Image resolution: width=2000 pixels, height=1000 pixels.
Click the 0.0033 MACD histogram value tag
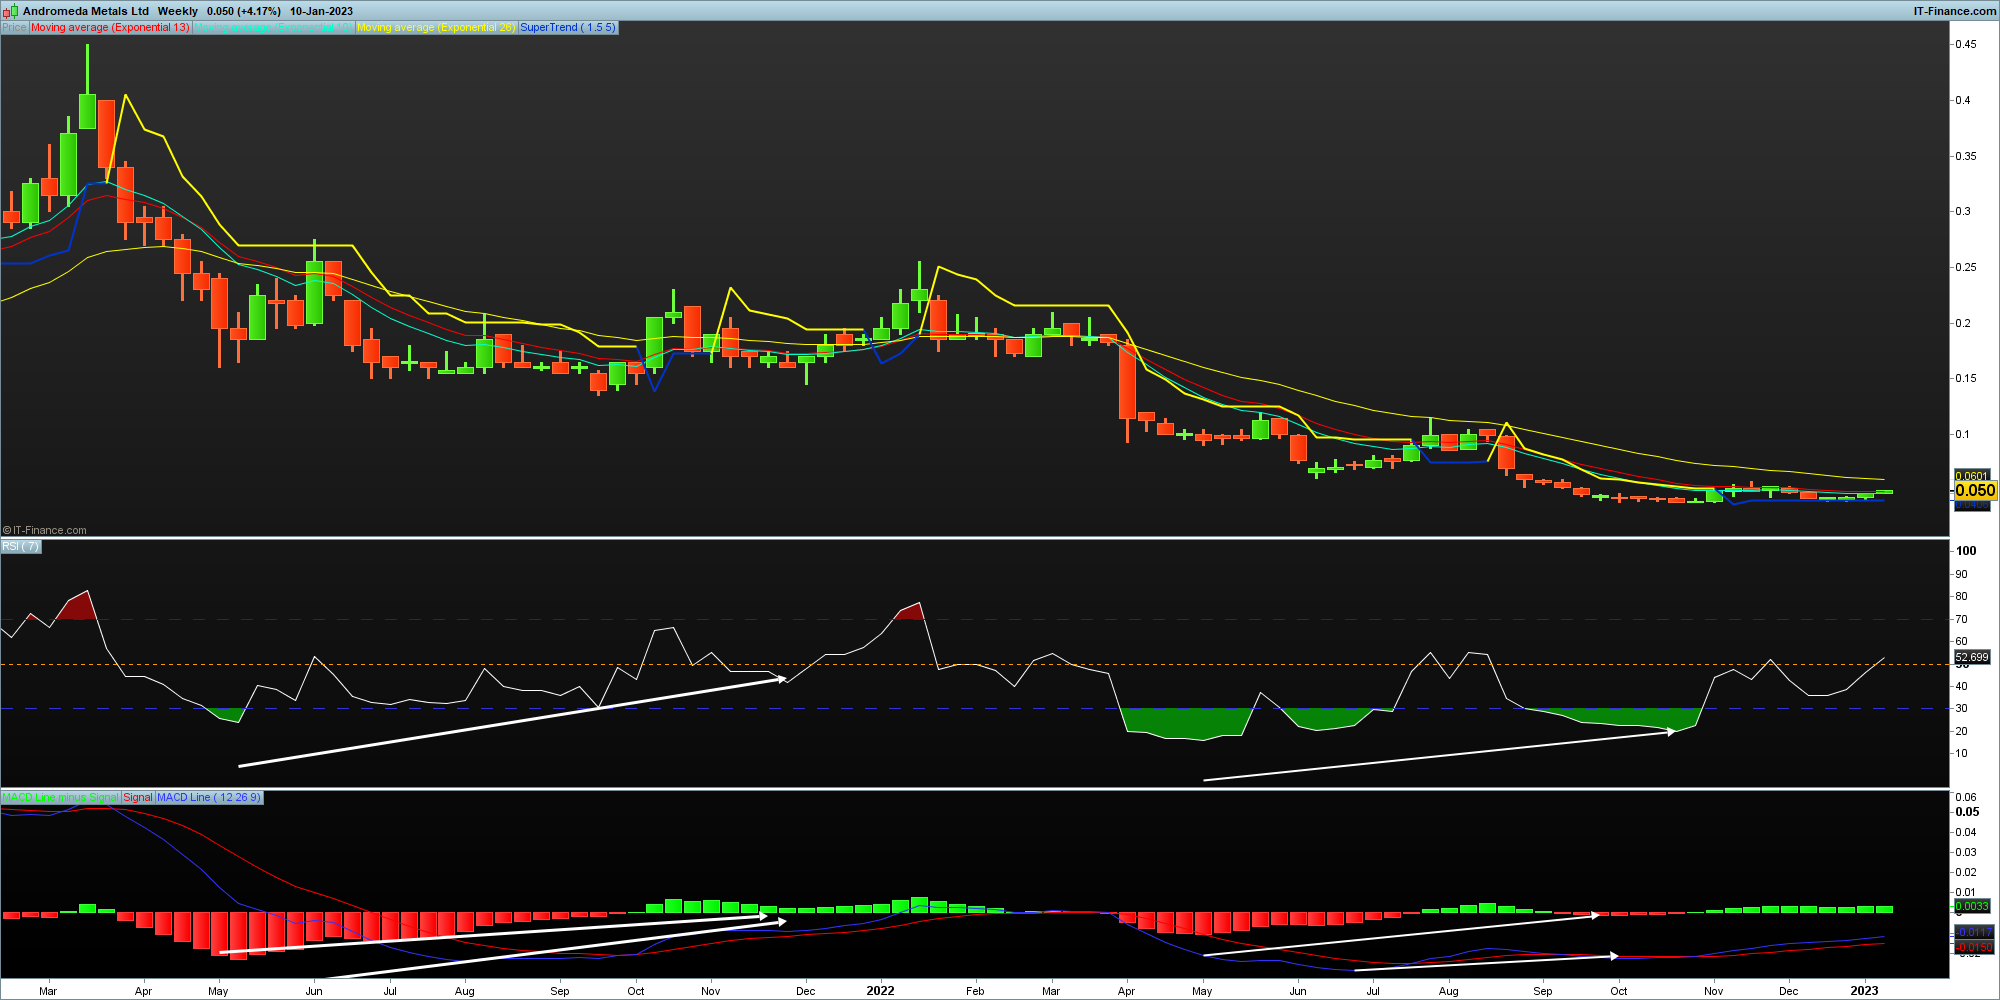(x=1972, y=906)
